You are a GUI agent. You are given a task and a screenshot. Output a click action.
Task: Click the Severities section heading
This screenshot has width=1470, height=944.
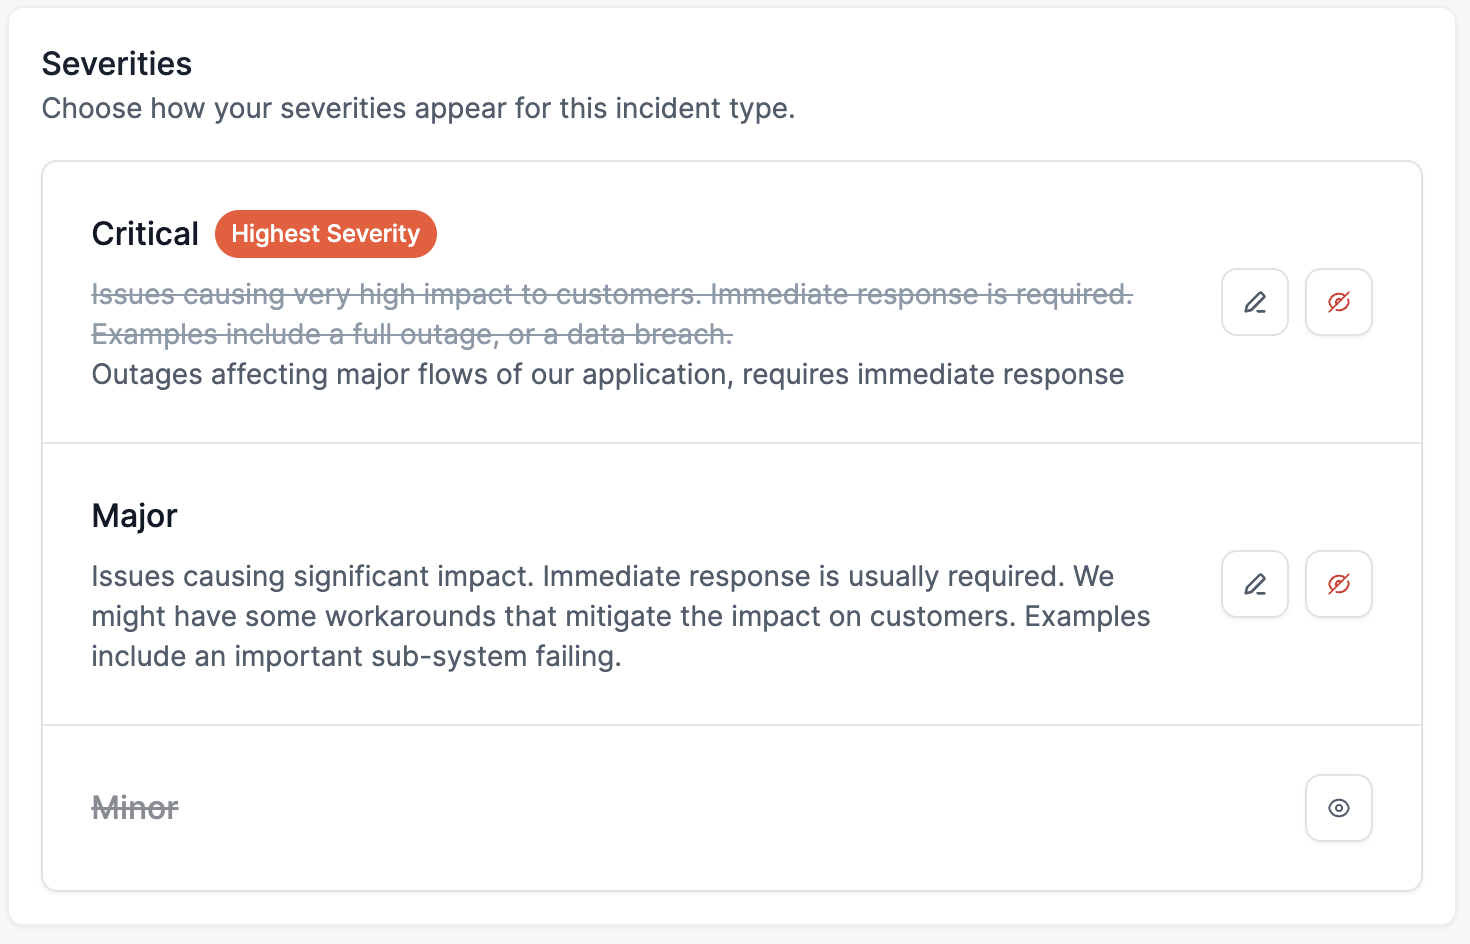(x=117, y=64)
